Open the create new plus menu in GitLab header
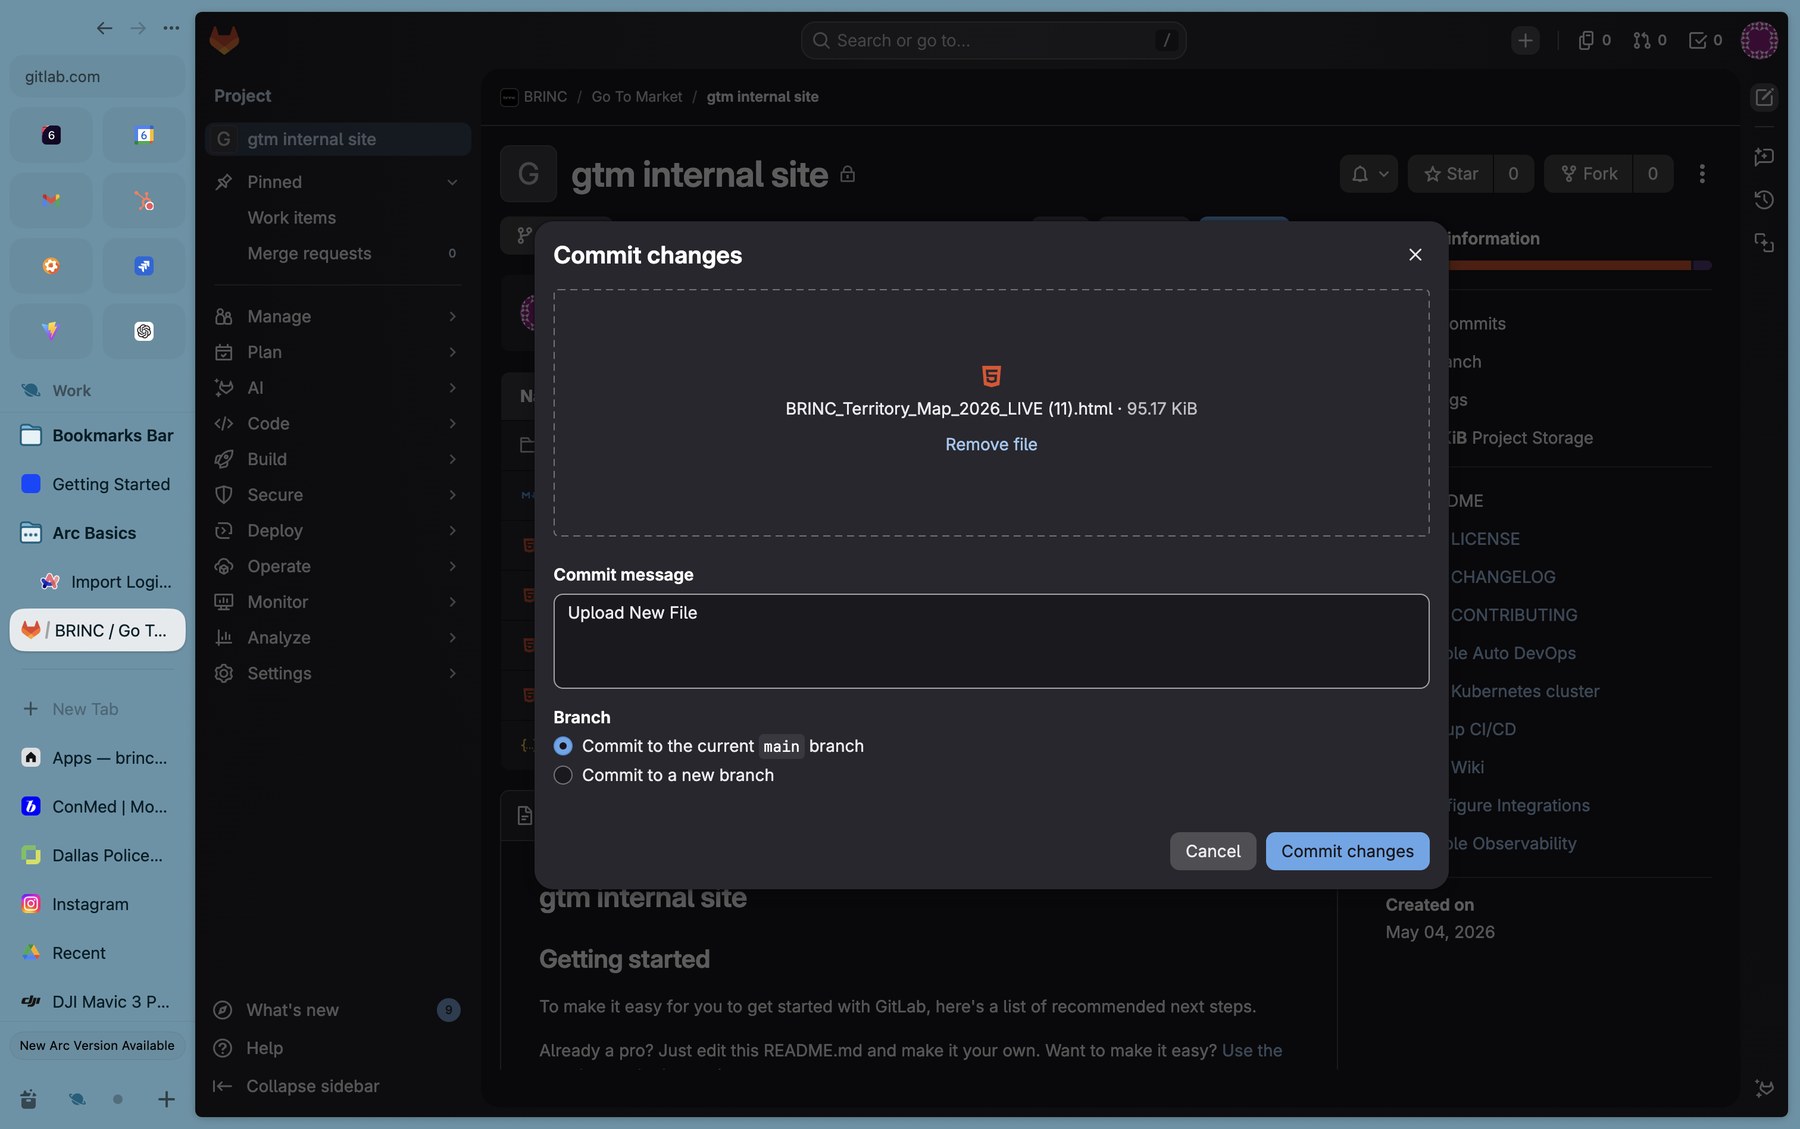The height and width of the screenshot is (1129, 1800). [x=1525, y=40]
